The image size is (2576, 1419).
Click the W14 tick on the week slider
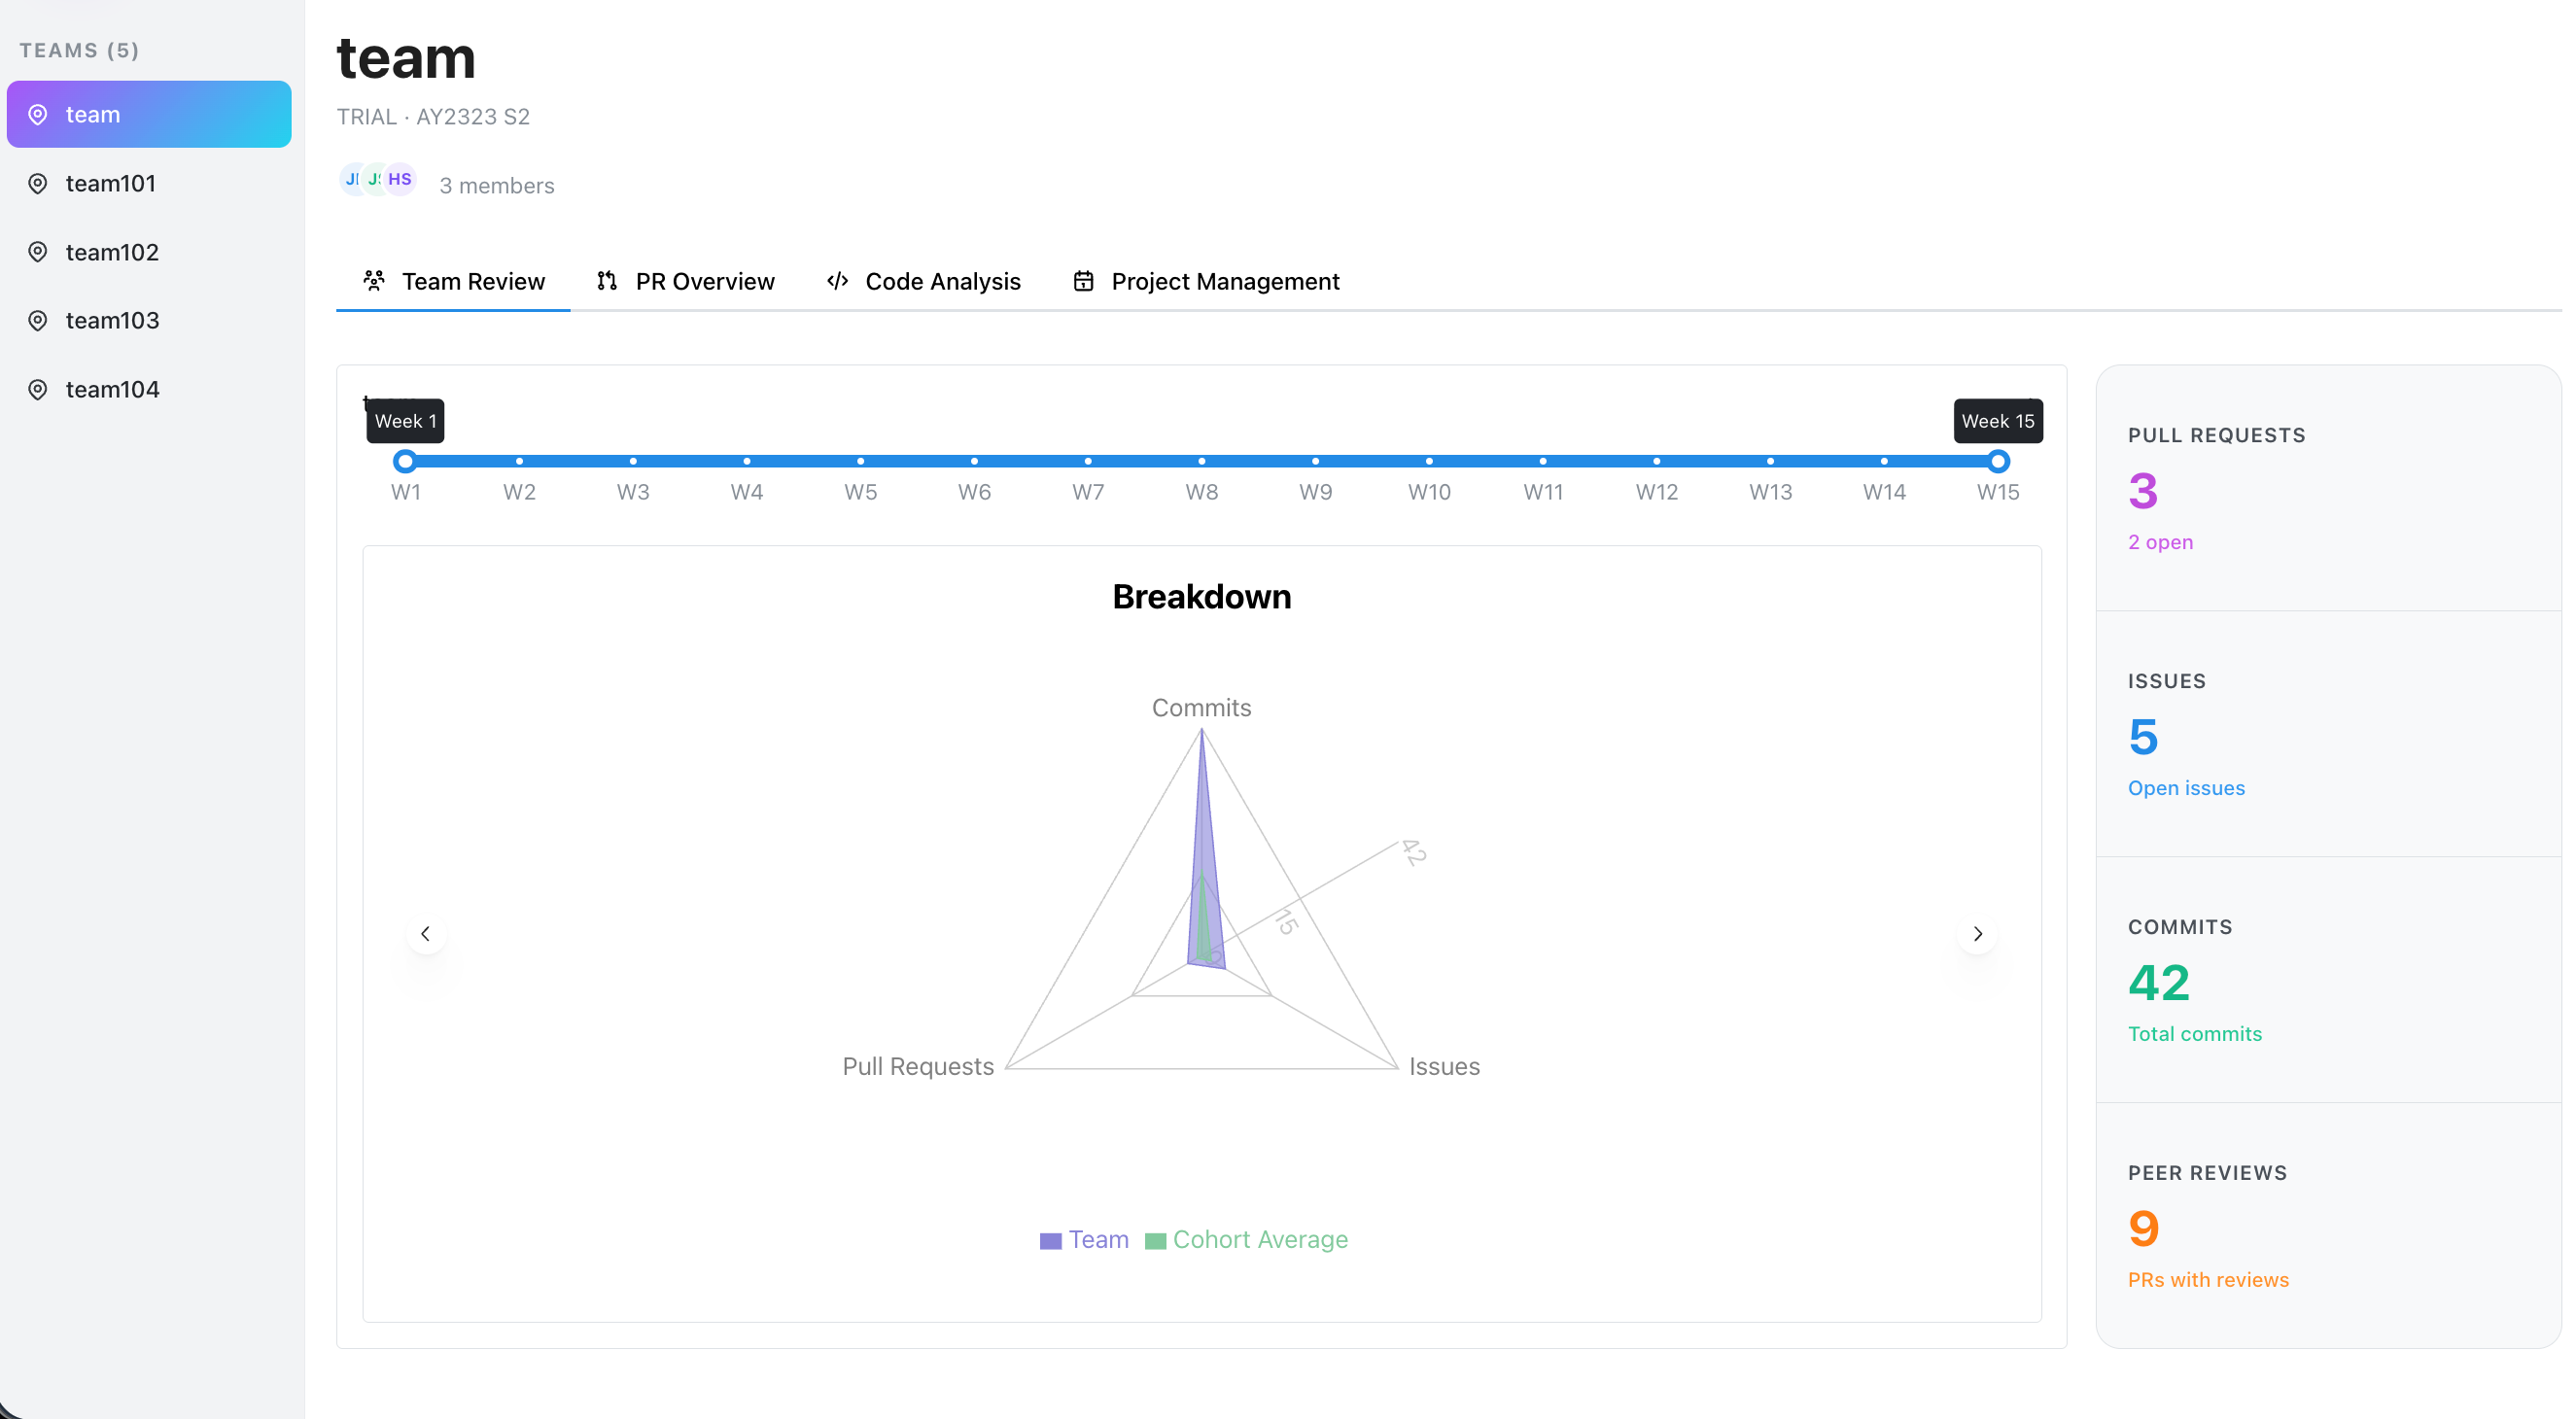point(1885,461)
